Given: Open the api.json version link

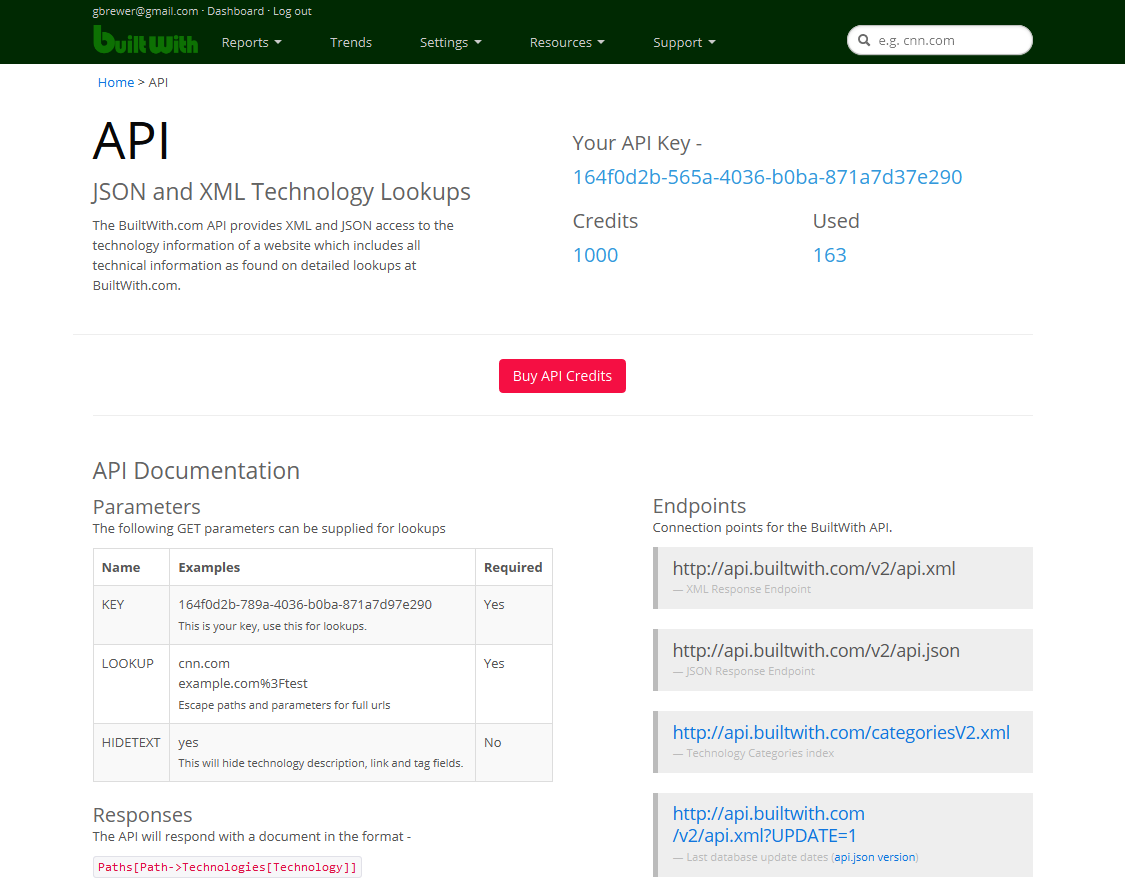Looking at the screenshot, I should 875,857.
